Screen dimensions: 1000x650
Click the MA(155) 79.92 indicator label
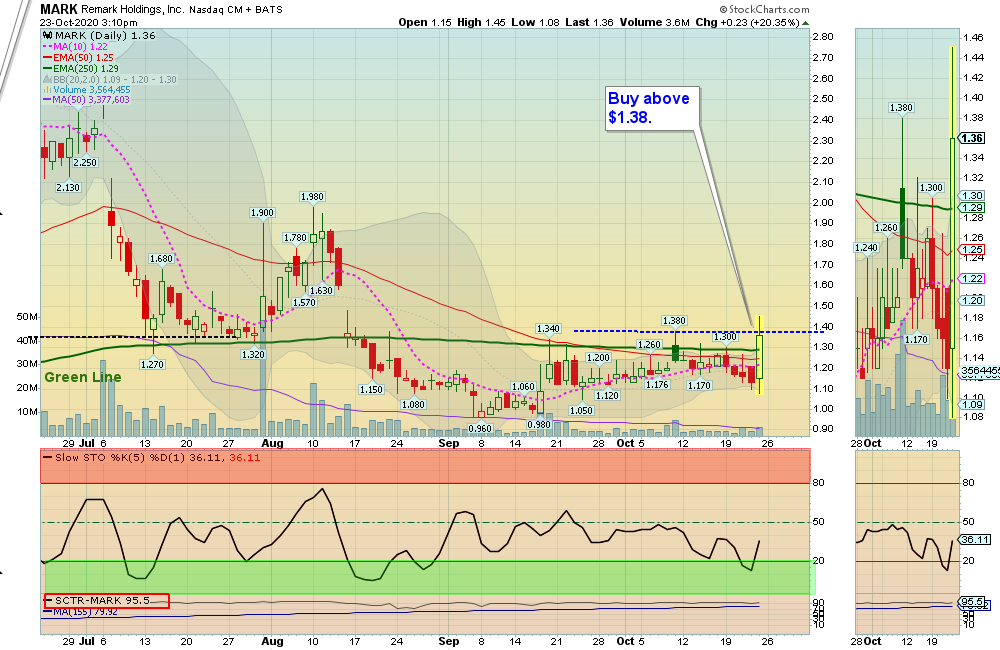click(80, 612)
